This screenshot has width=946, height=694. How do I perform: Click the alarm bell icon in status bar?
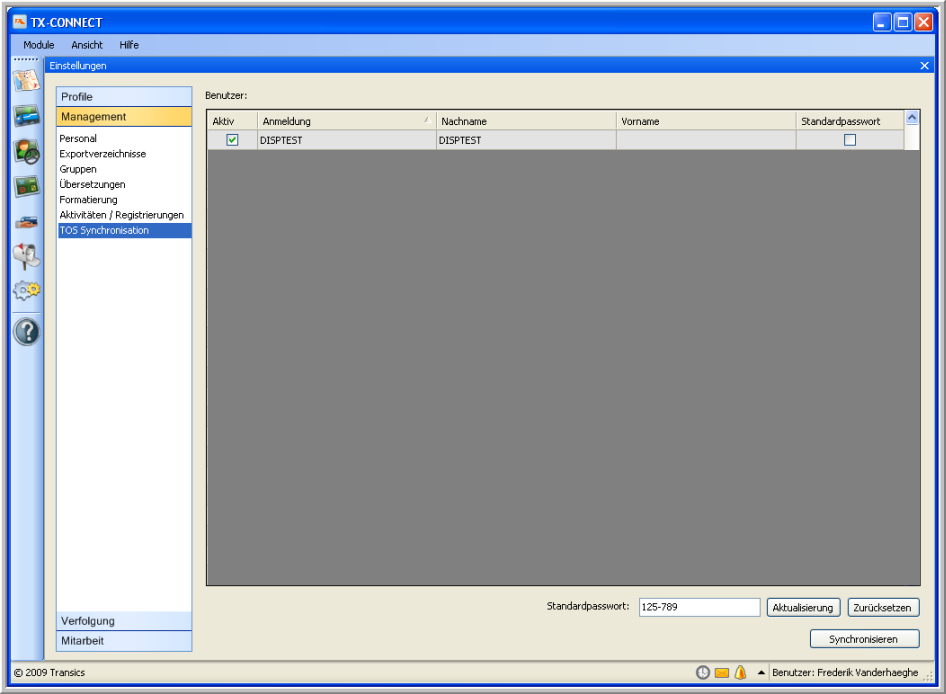click(740, 672)
